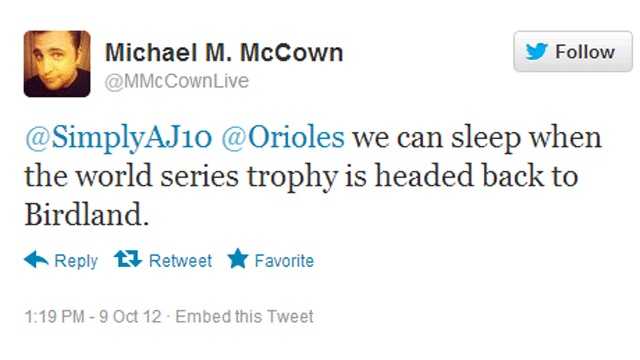Viewport: 640px width, 360px height.
Task: Open the Michael M. McCown display name
Action: pyautogui.click(x=224, y=53)
